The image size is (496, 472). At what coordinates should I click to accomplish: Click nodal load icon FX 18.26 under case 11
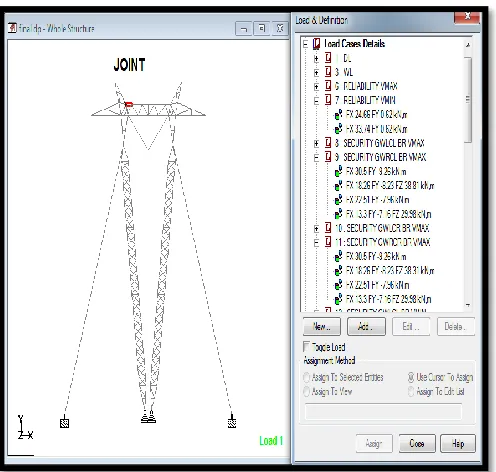coord(338,270)
